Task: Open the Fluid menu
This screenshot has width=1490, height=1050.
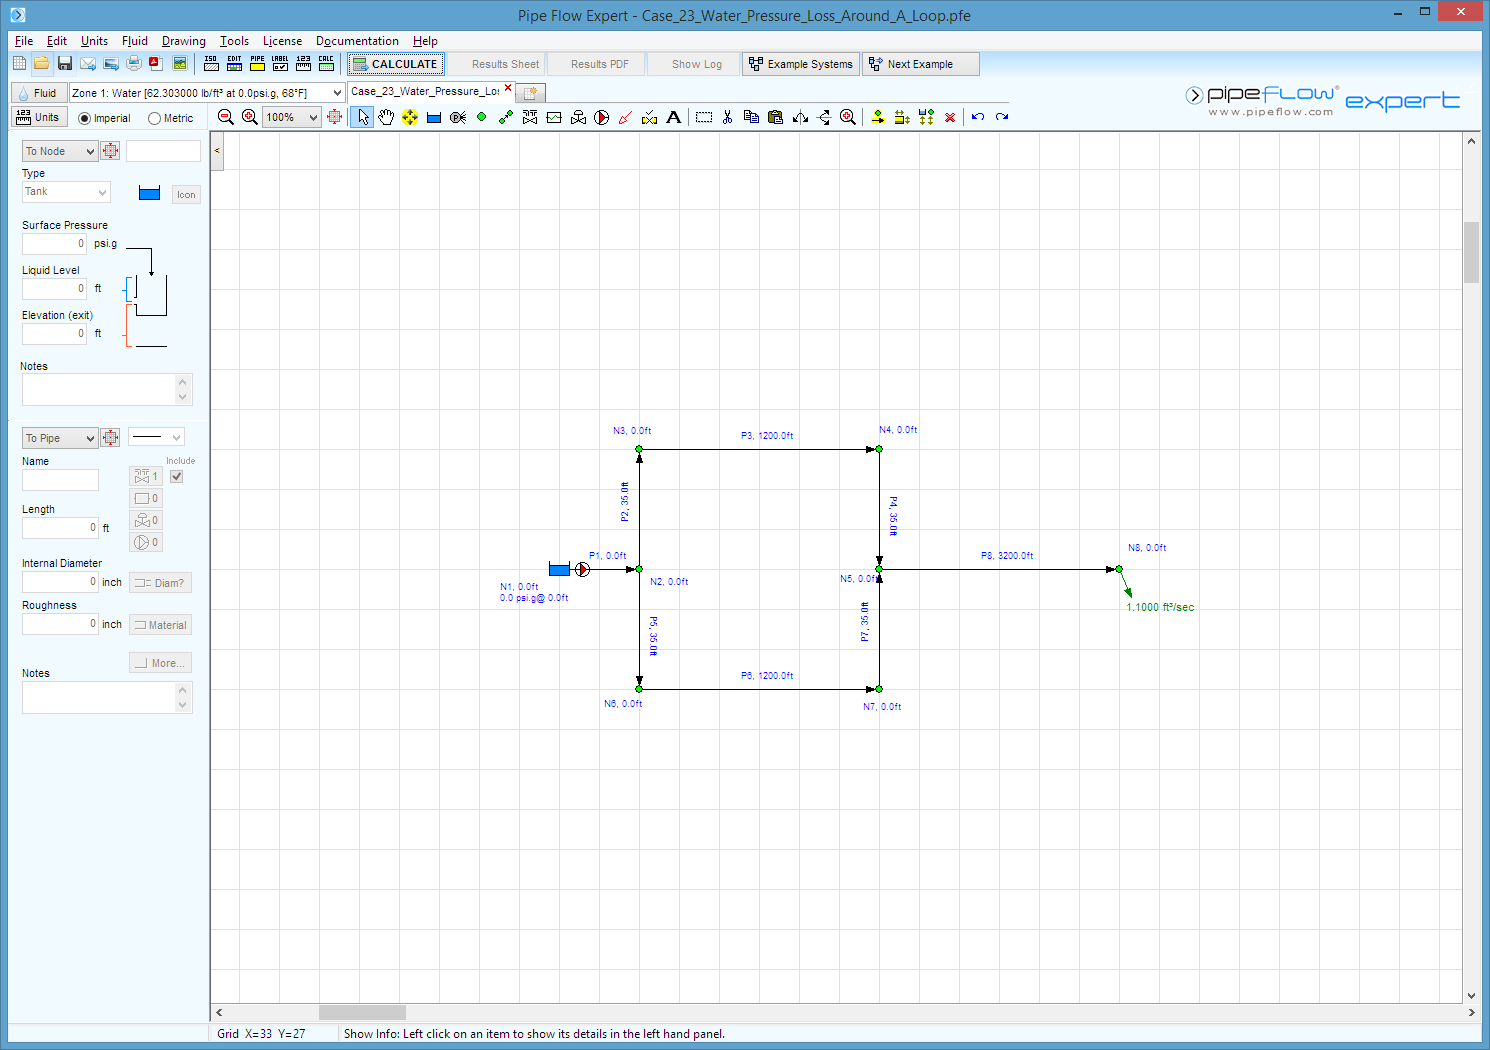Action: (135, 41)
